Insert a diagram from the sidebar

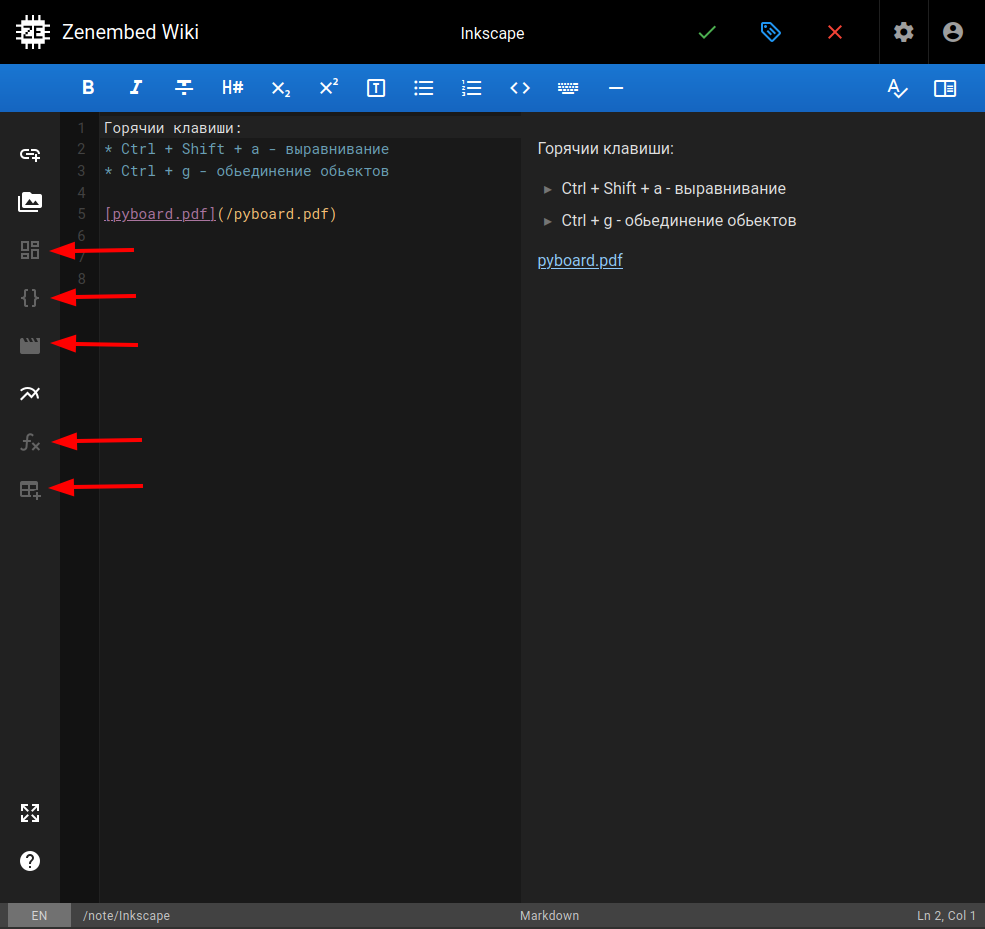pos(30,394)
